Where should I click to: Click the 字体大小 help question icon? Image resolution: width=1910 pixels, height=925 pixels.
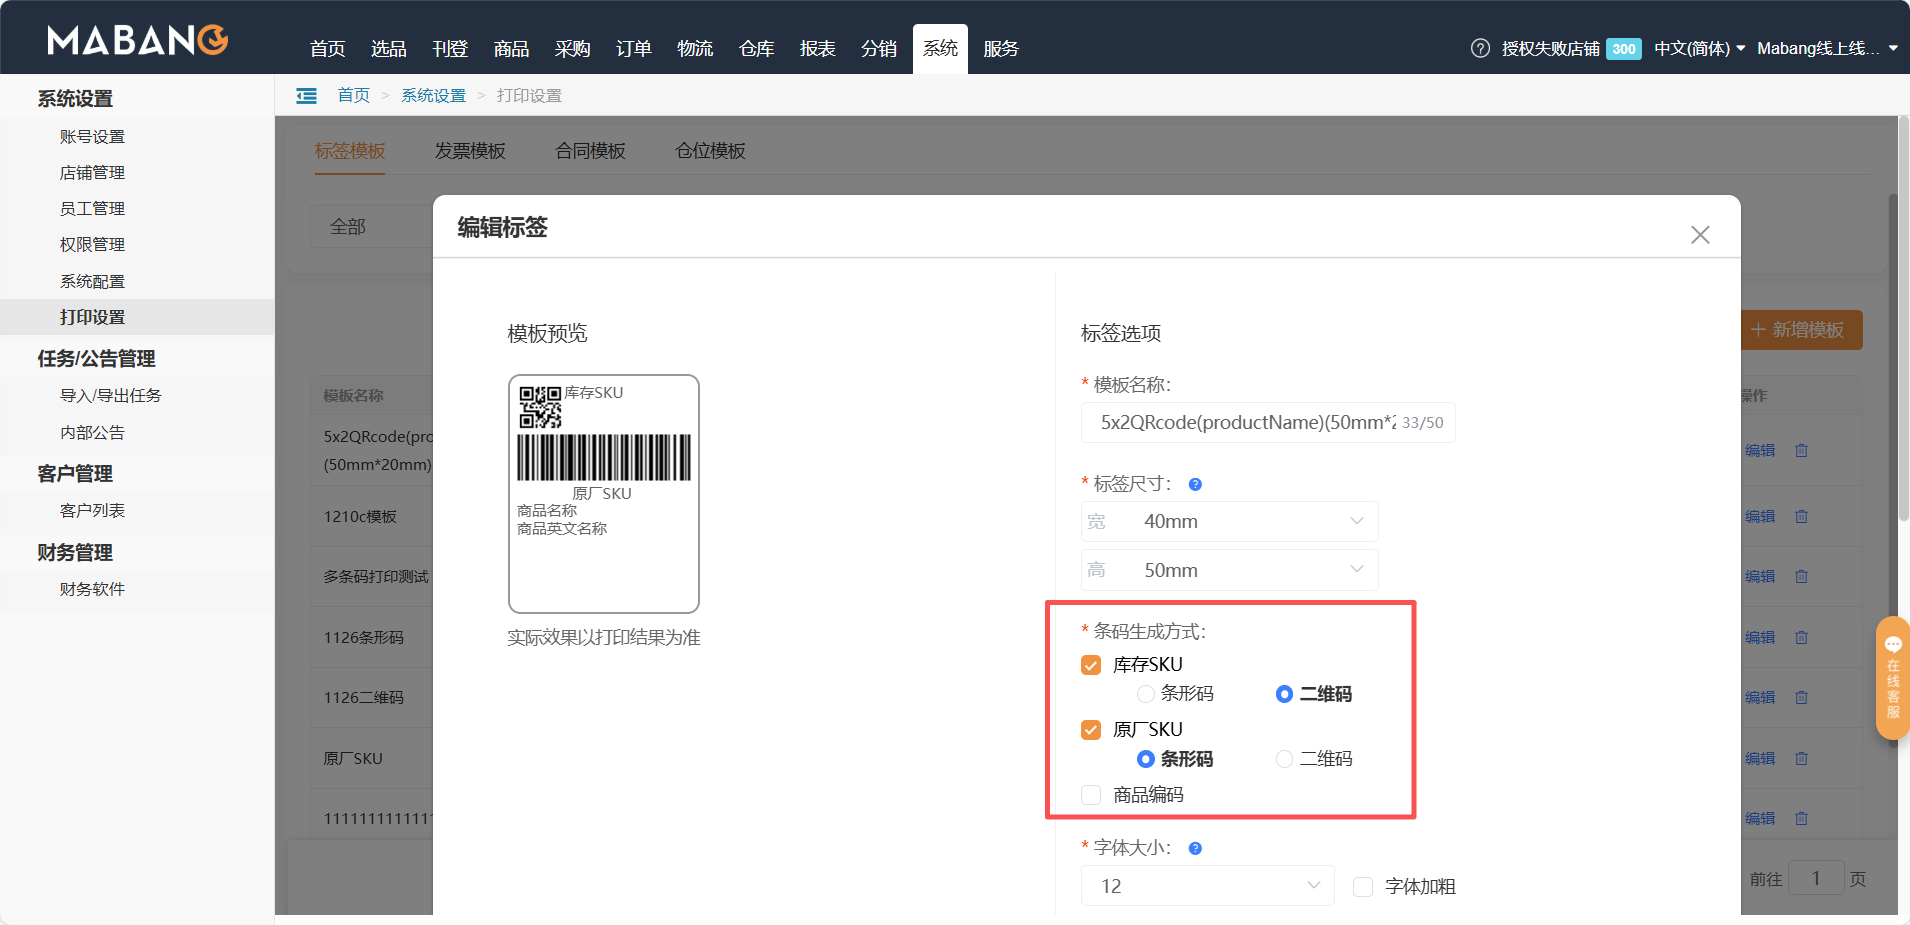[x=1196, y=847]
